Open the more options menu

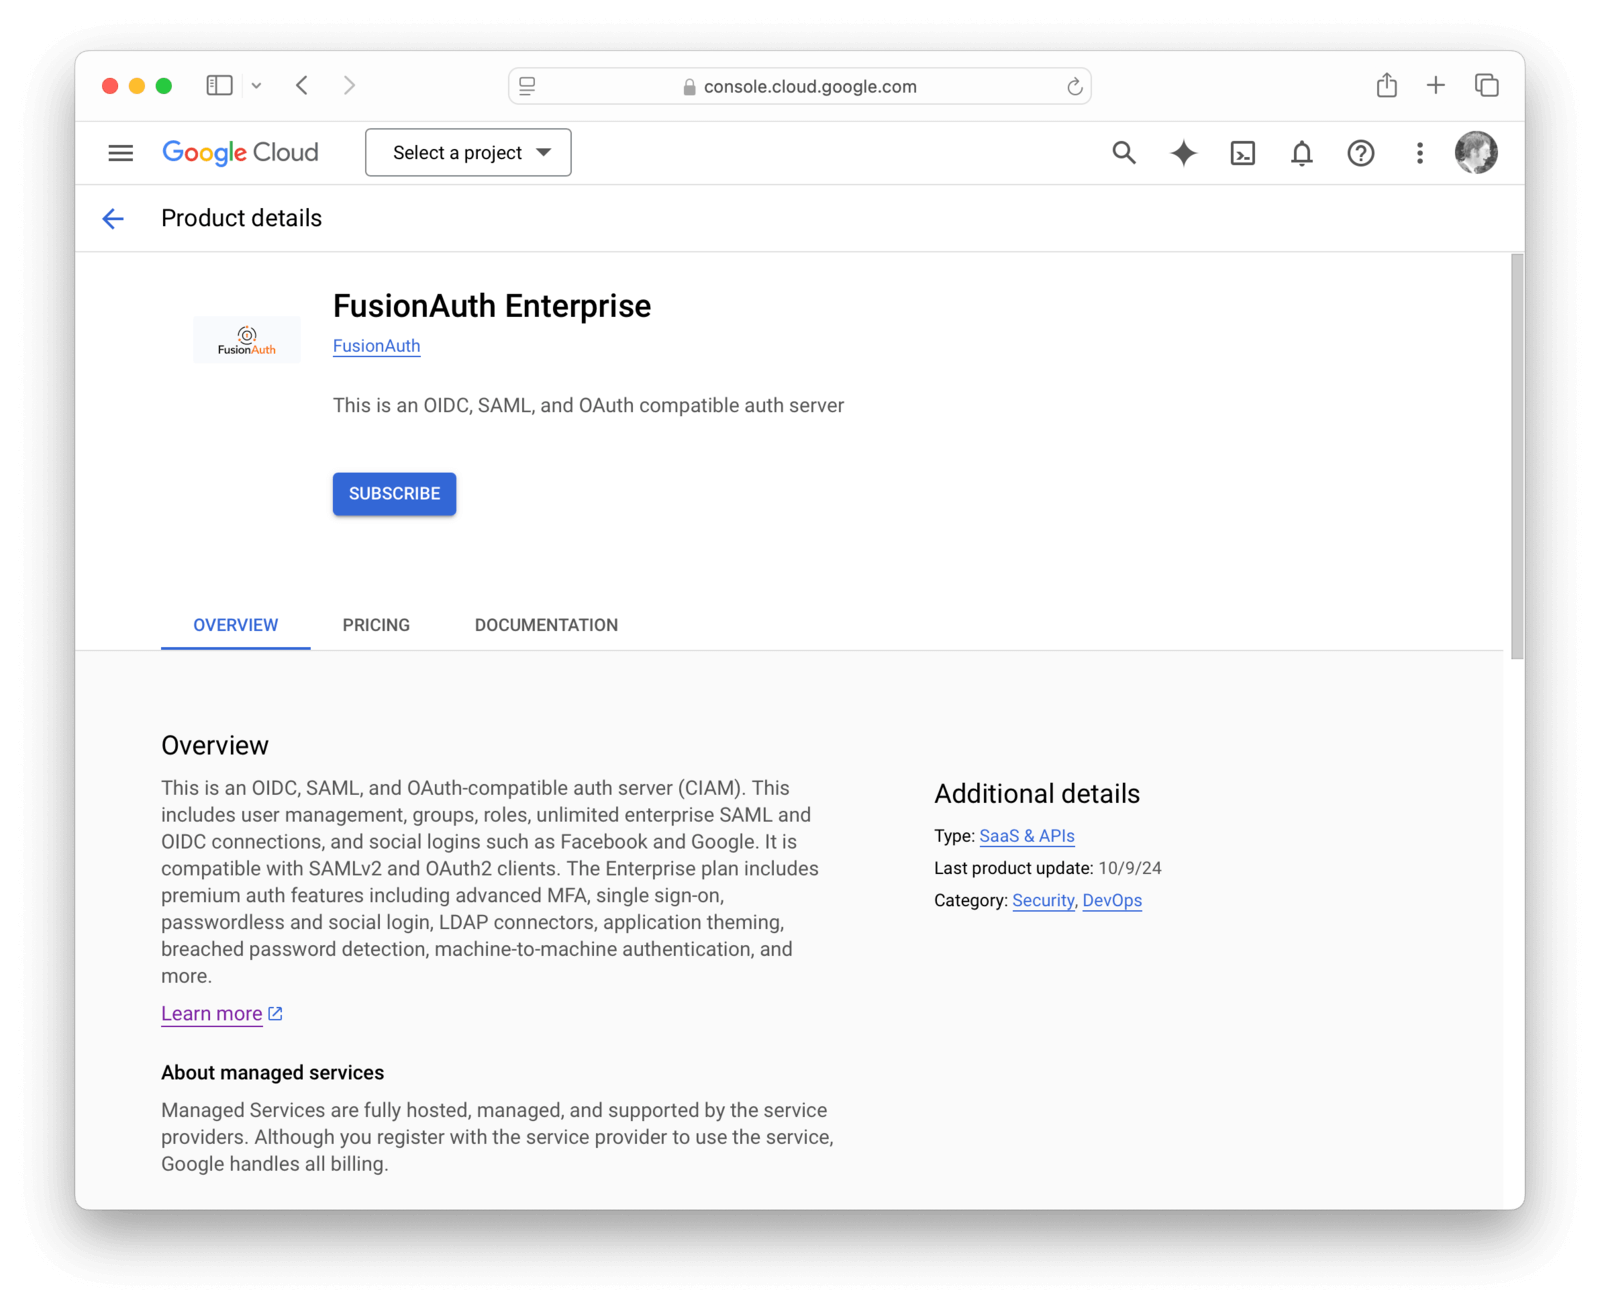pyautogui.click(x=1419, y=152)
